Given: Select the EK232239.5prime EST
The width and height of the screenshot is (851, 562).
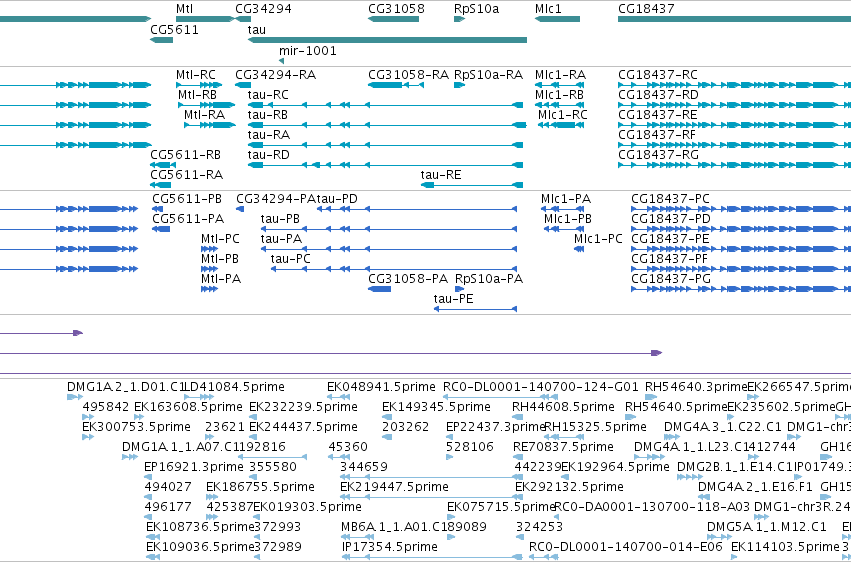Looking at the screenshot, I should pyautogui.click(x=253, y=417).
